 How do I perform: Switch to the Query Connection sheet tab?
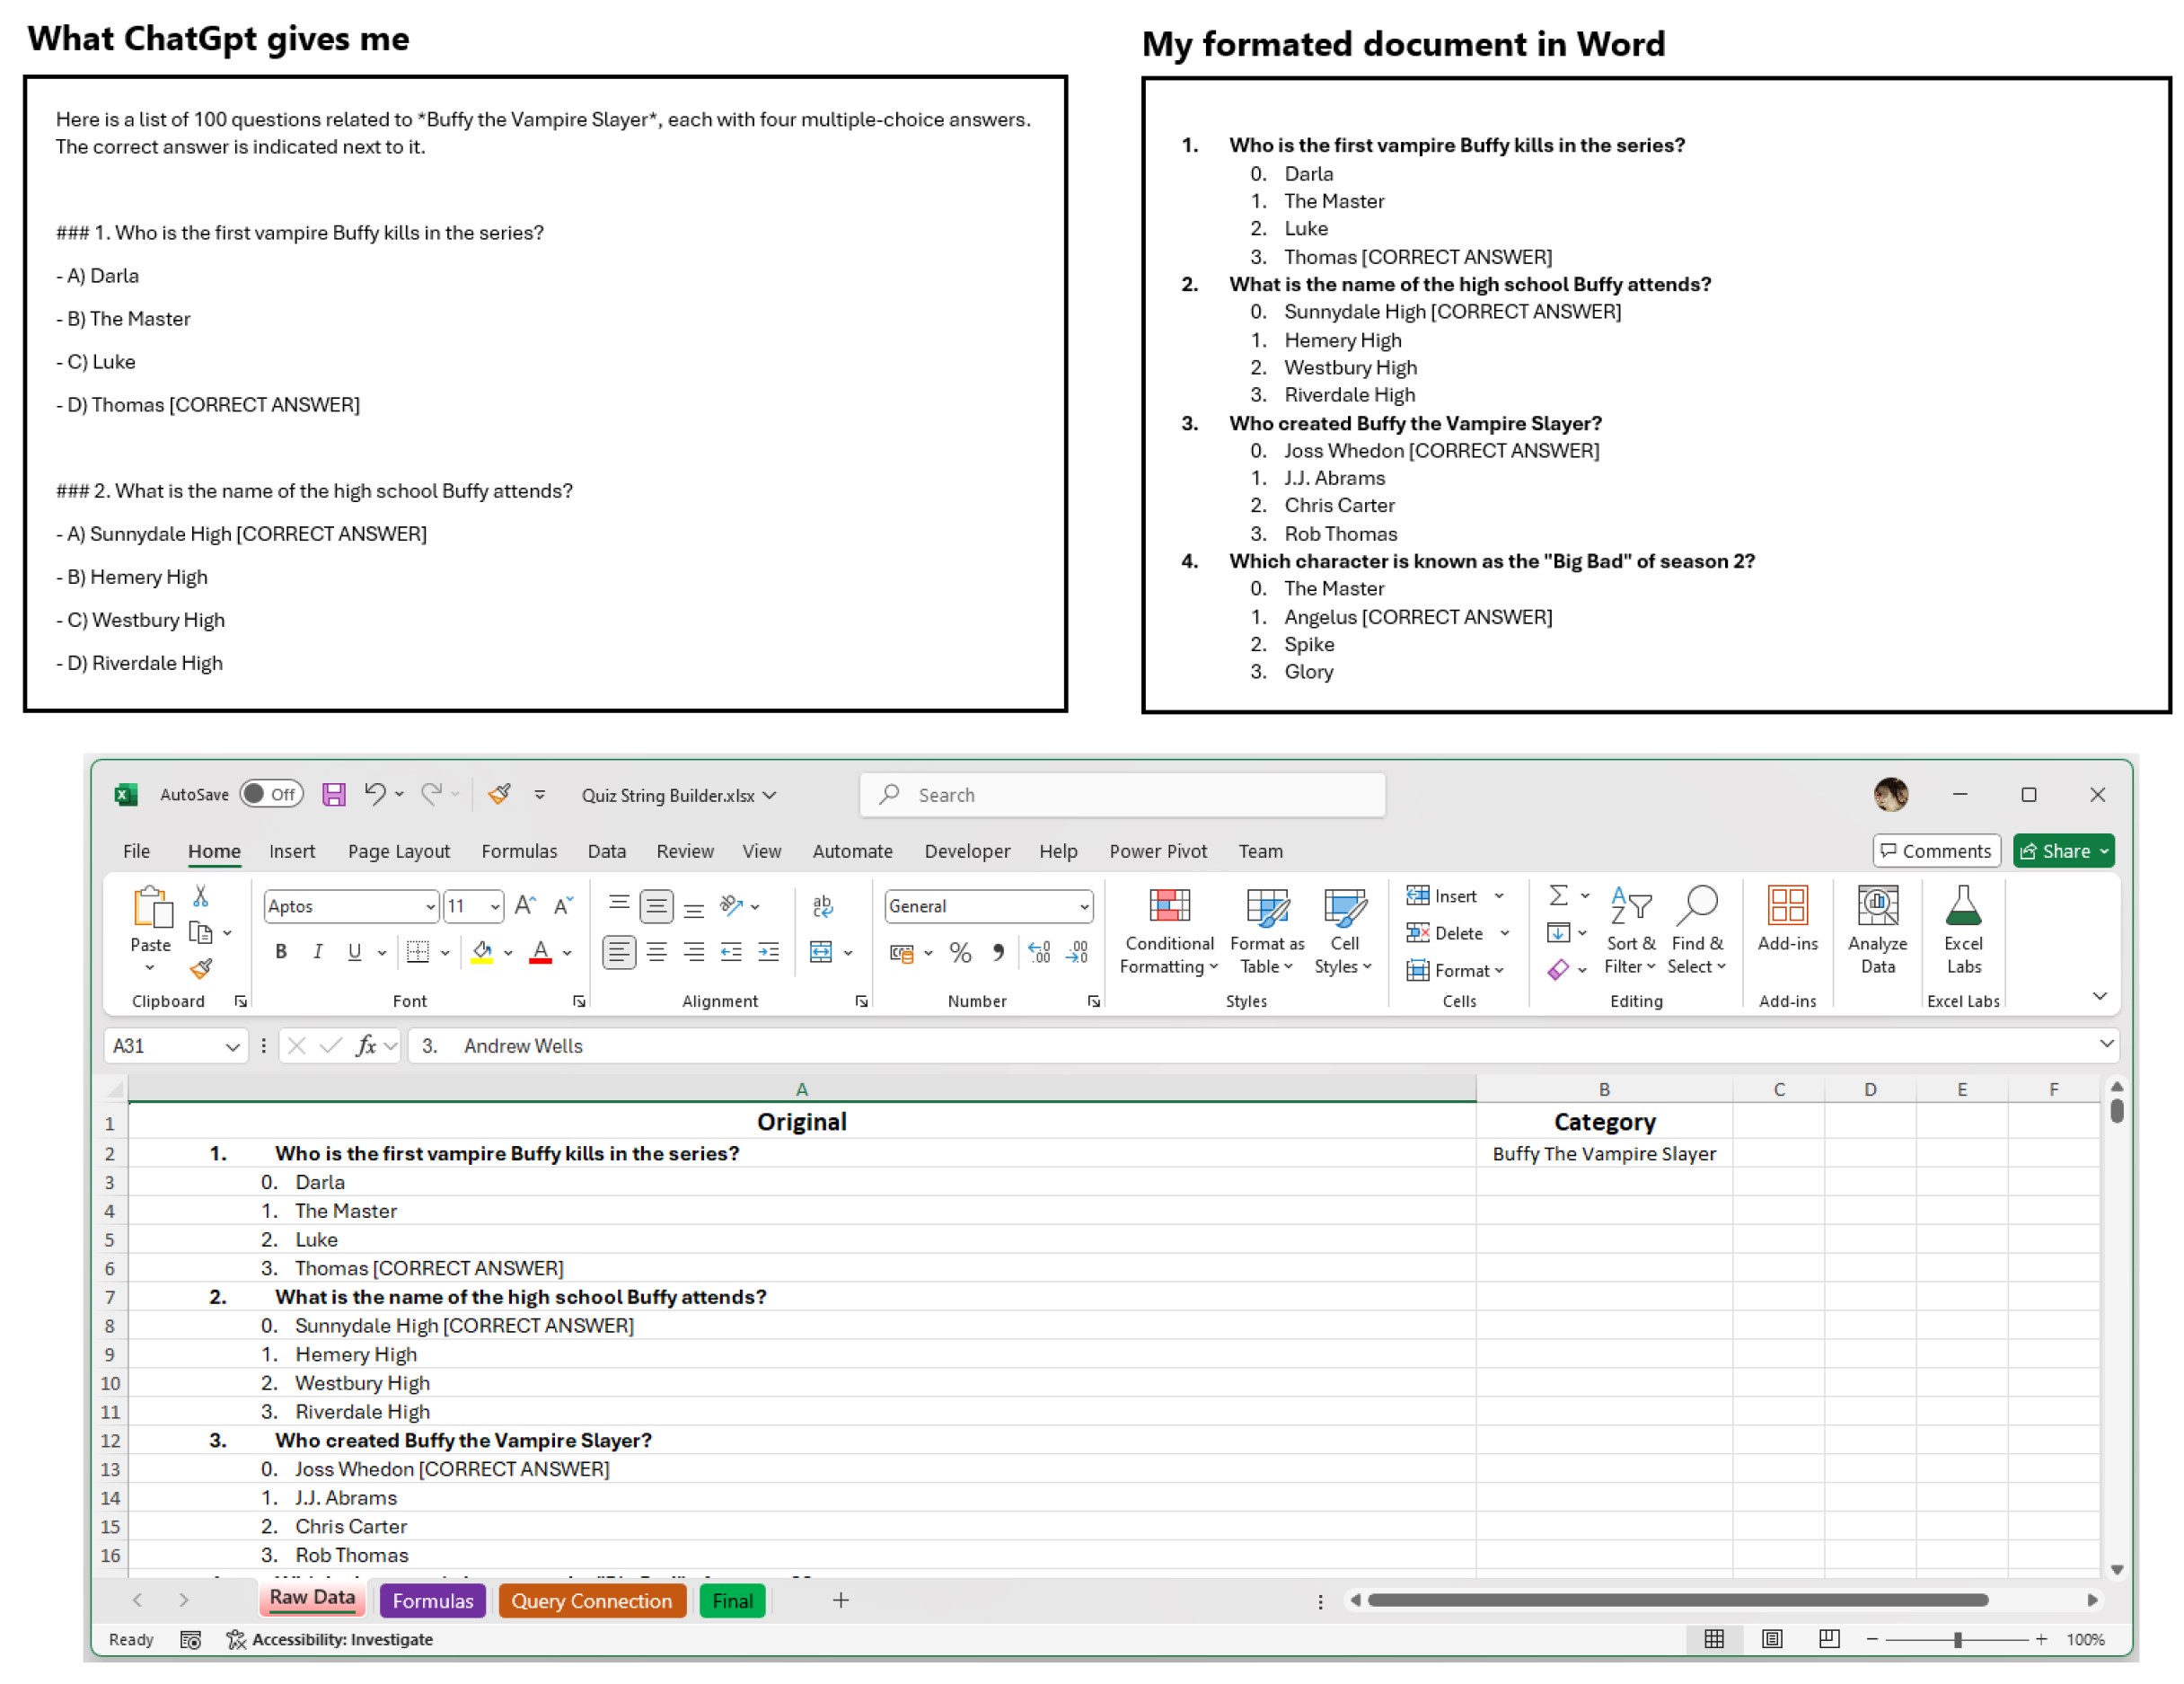(x=591, y=1601)
